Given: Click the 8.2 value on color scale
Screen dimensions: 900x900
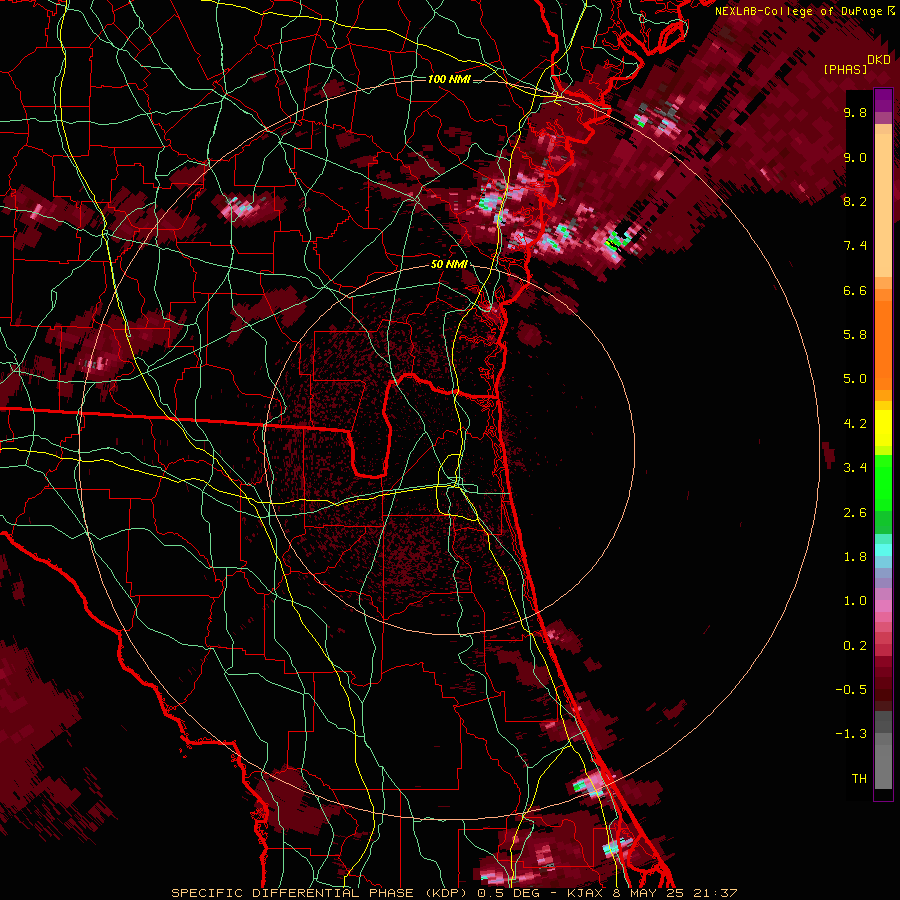Looking at the screenshot, I should 855,201.
